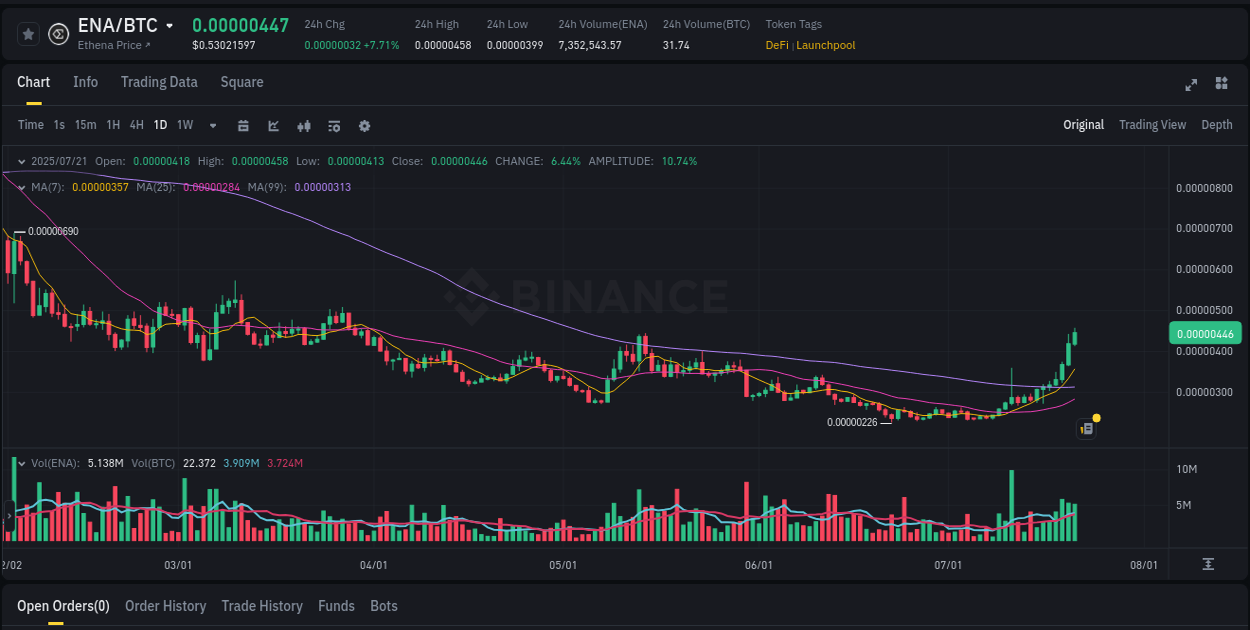Select the 1W timeframe option
The width and height of the screenshot is (1250, 630).
184,126
